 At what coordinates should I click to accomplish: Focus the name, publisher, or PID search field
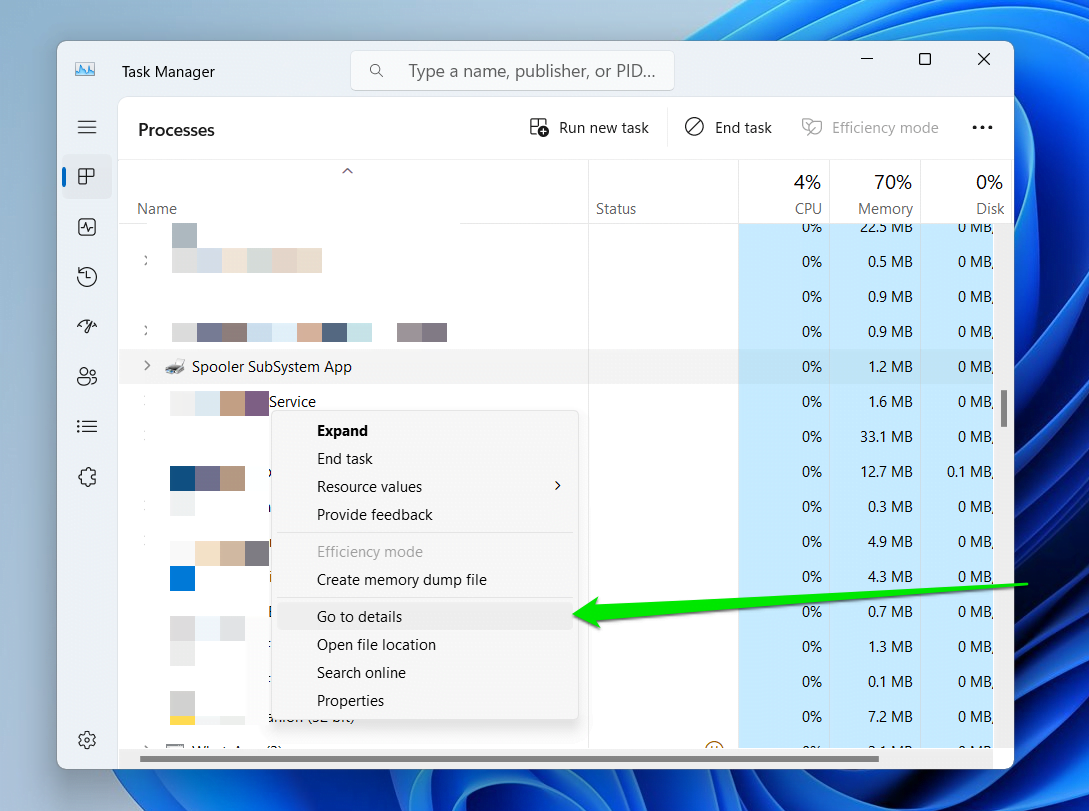click(513, 71)
